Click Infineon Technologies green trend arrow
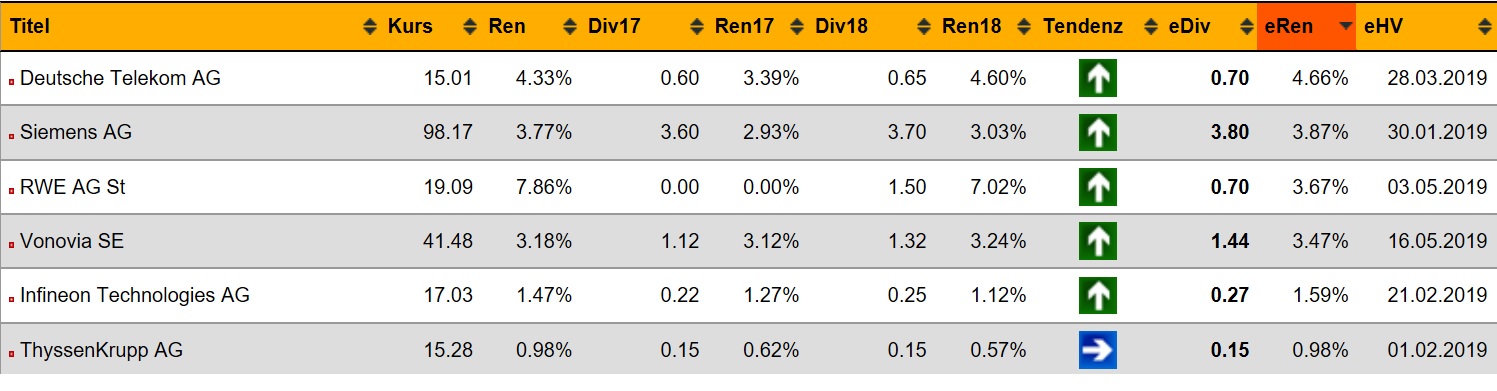Screen dimensions: 1497x391 [x=1097, y=296]
